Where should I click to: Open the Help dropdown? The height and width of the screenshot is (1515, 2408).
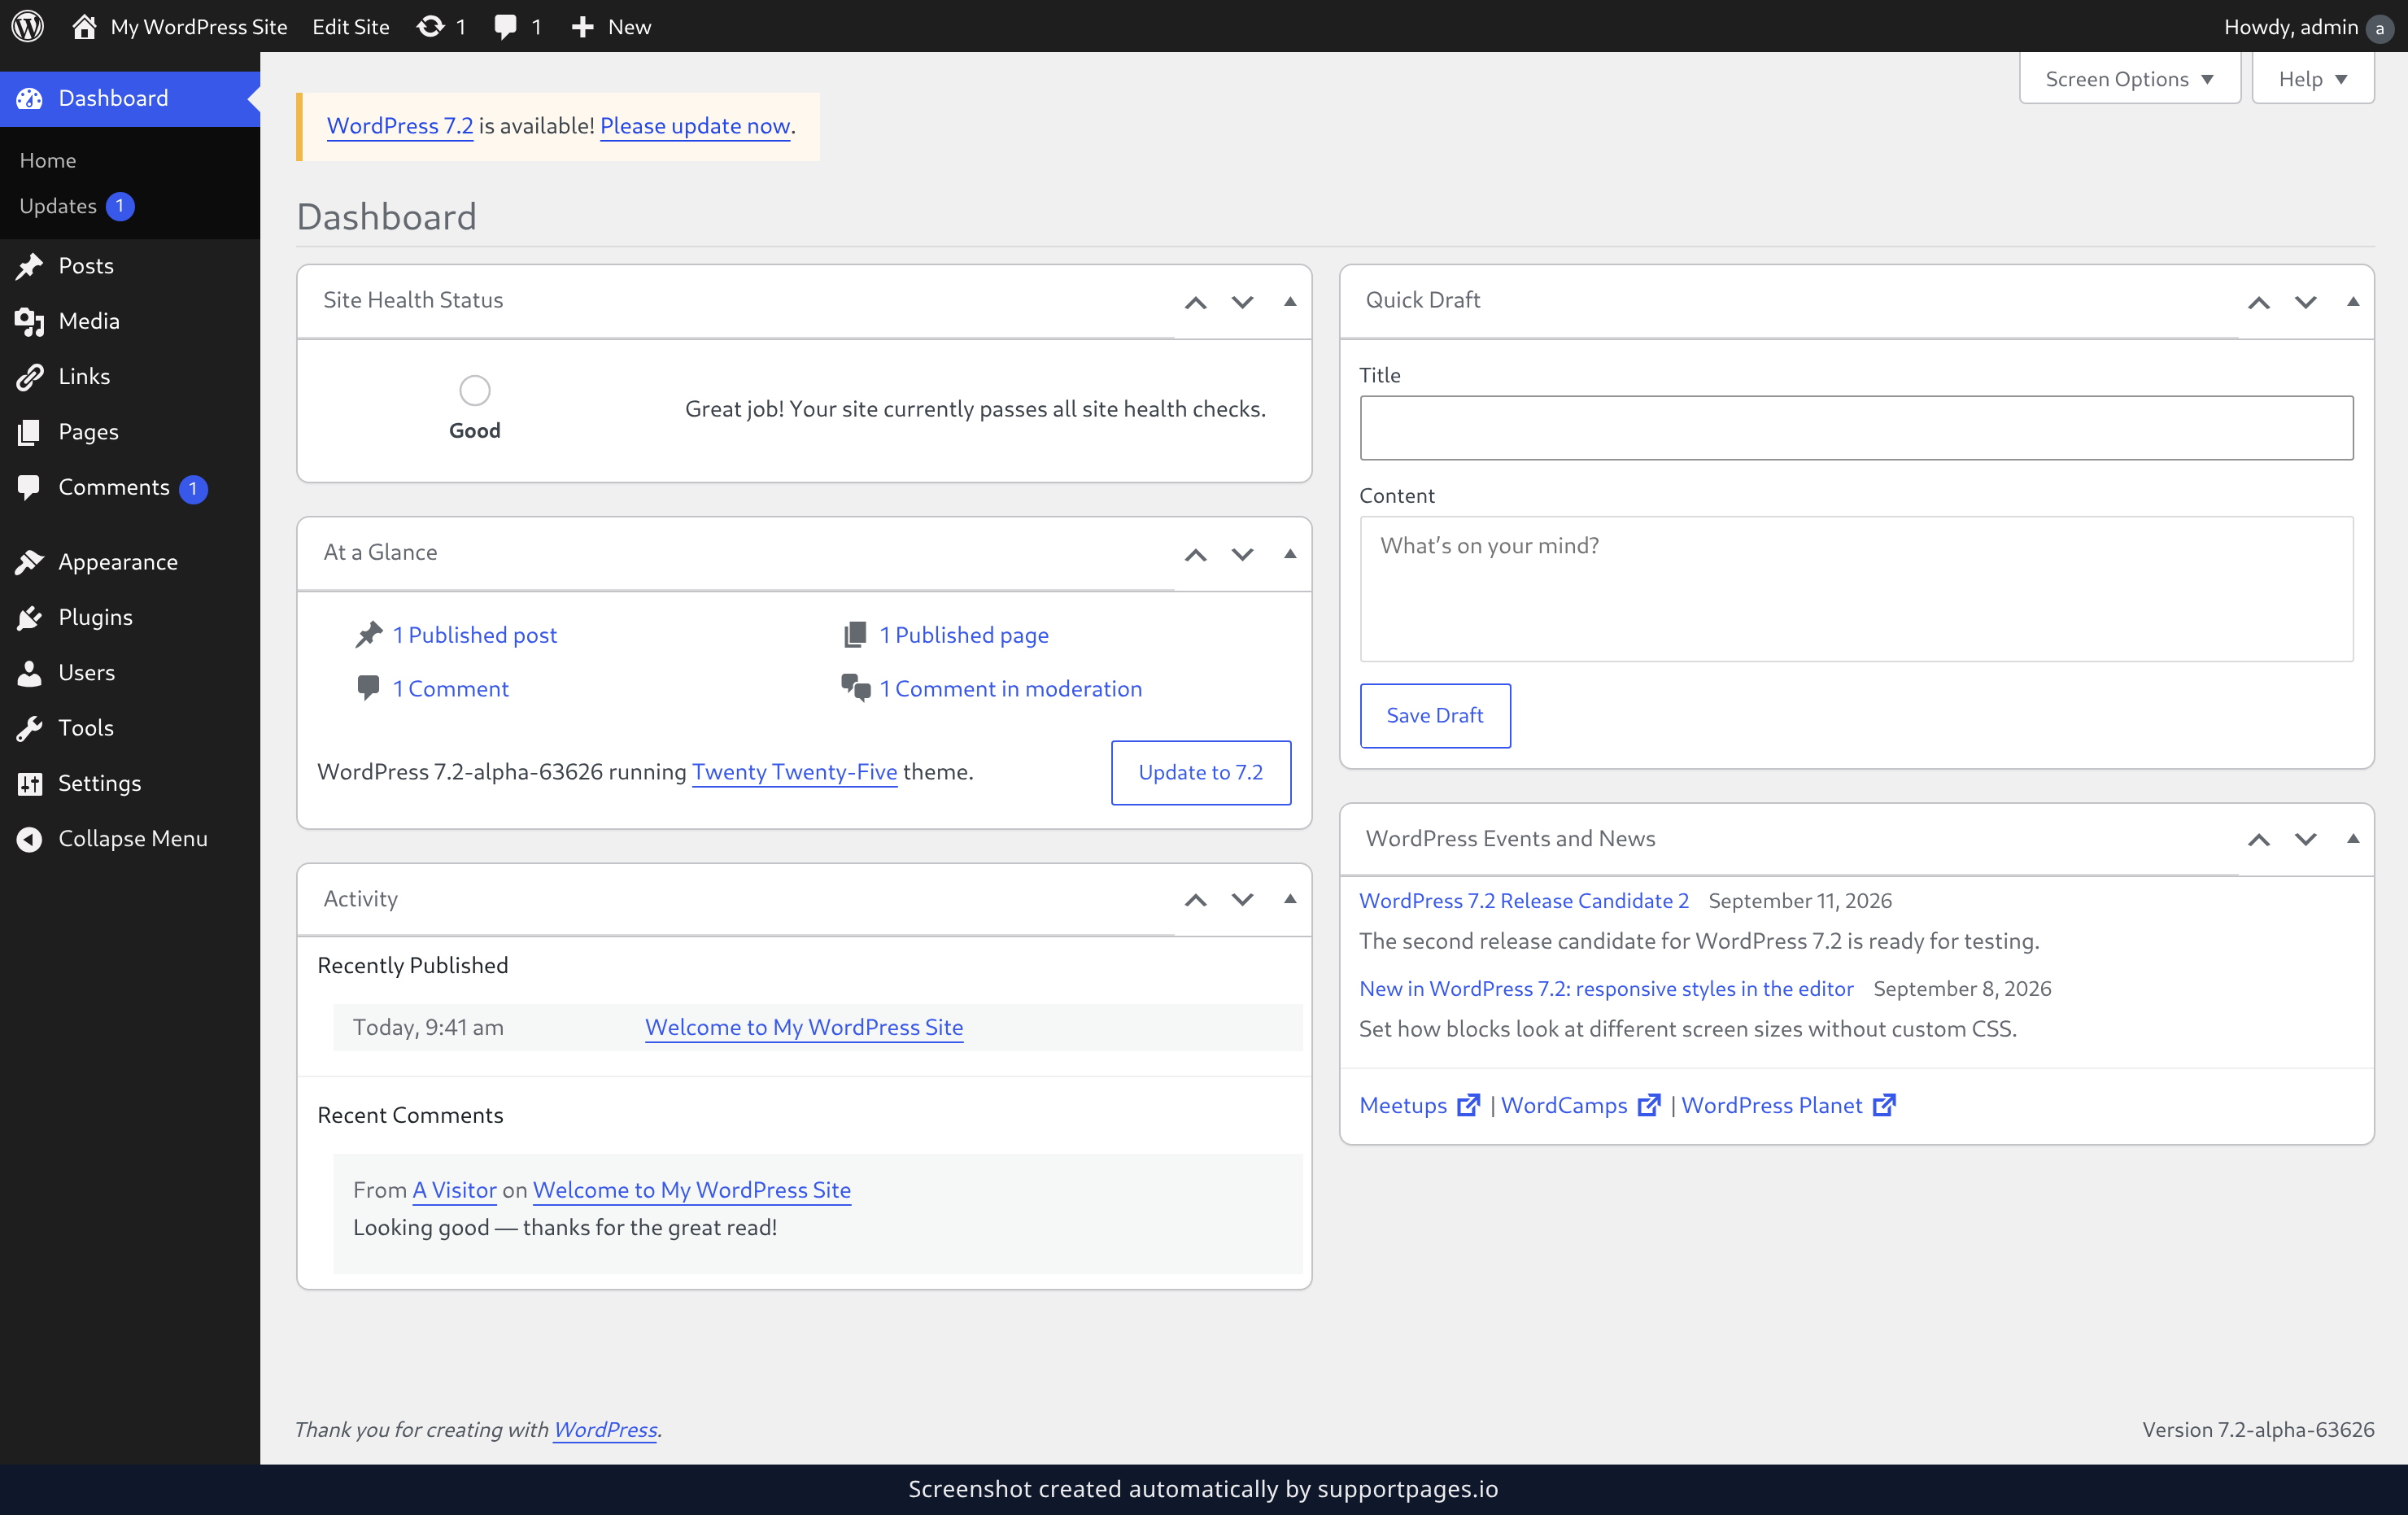(x=2312, y=79)
